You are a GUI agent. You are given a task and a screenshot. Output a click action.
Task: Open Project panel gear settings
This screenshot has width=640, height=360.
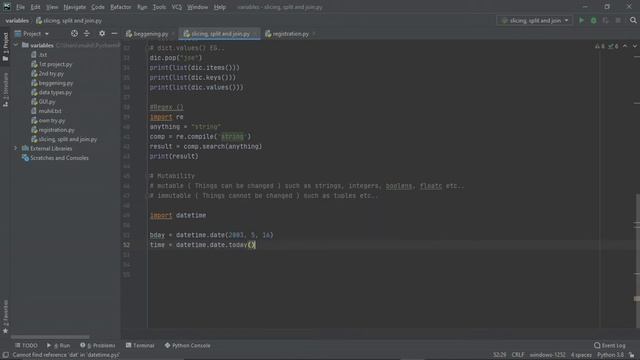tap(102, 33)
